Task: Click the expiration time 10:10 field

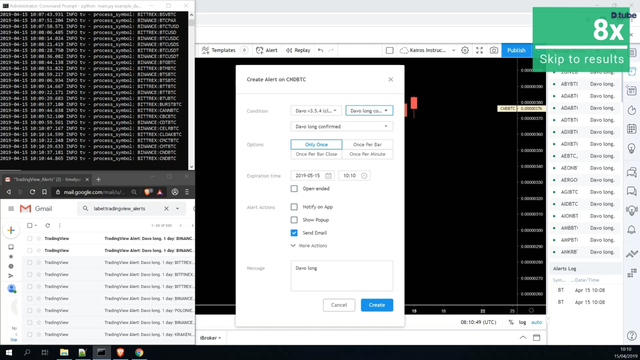Action: point(354,176)
